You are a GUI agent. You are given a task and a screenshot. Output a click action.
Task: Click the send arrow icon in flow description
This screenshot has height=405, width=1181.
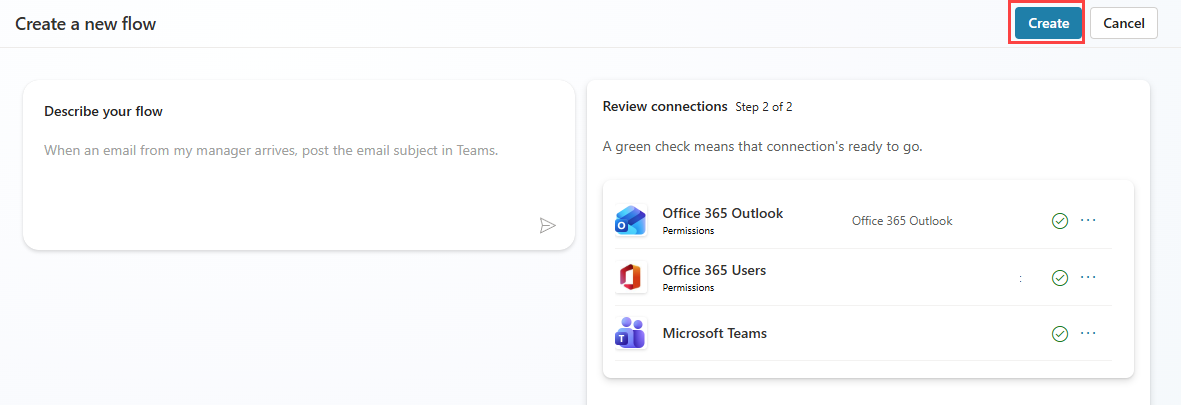(x=548, y=225)
